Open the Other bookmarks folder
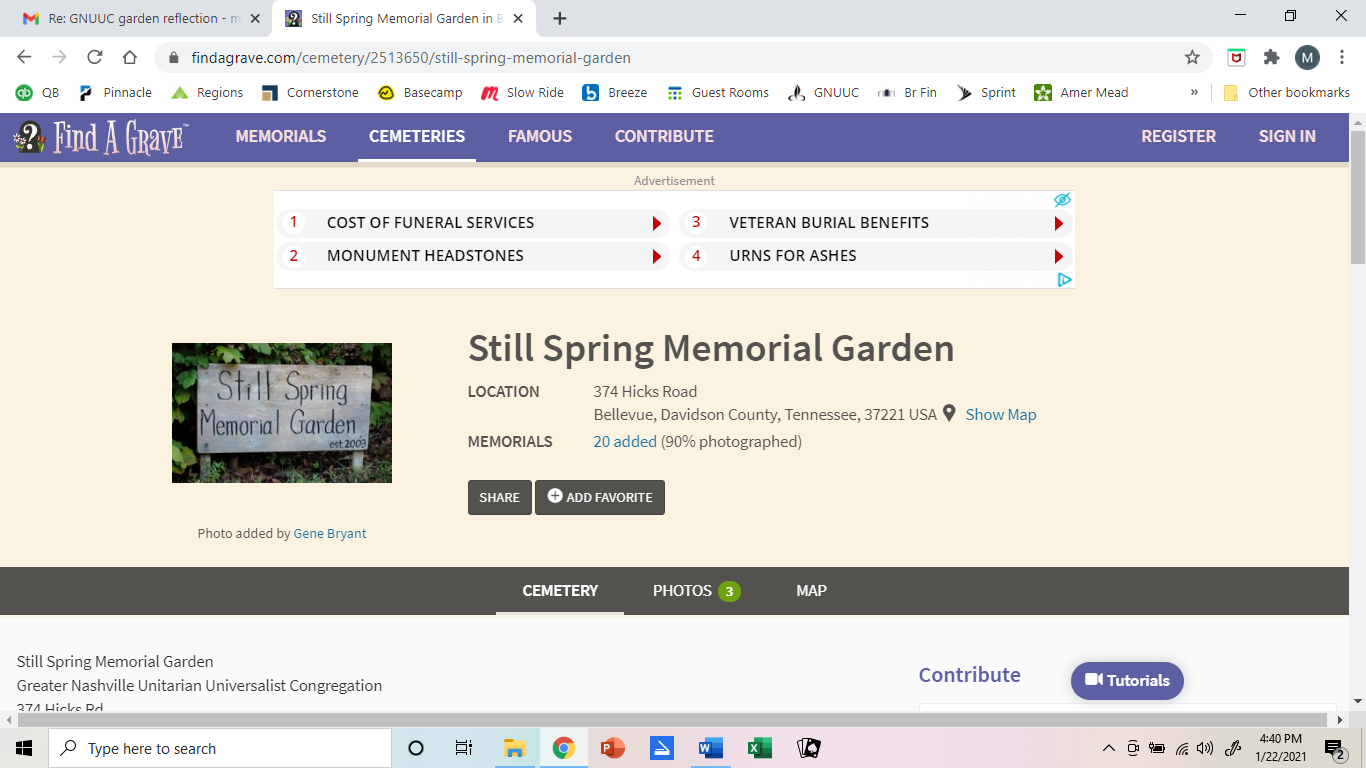Image resolution: width=1366 pixels, height=768 pixels. click(1286, 92)
